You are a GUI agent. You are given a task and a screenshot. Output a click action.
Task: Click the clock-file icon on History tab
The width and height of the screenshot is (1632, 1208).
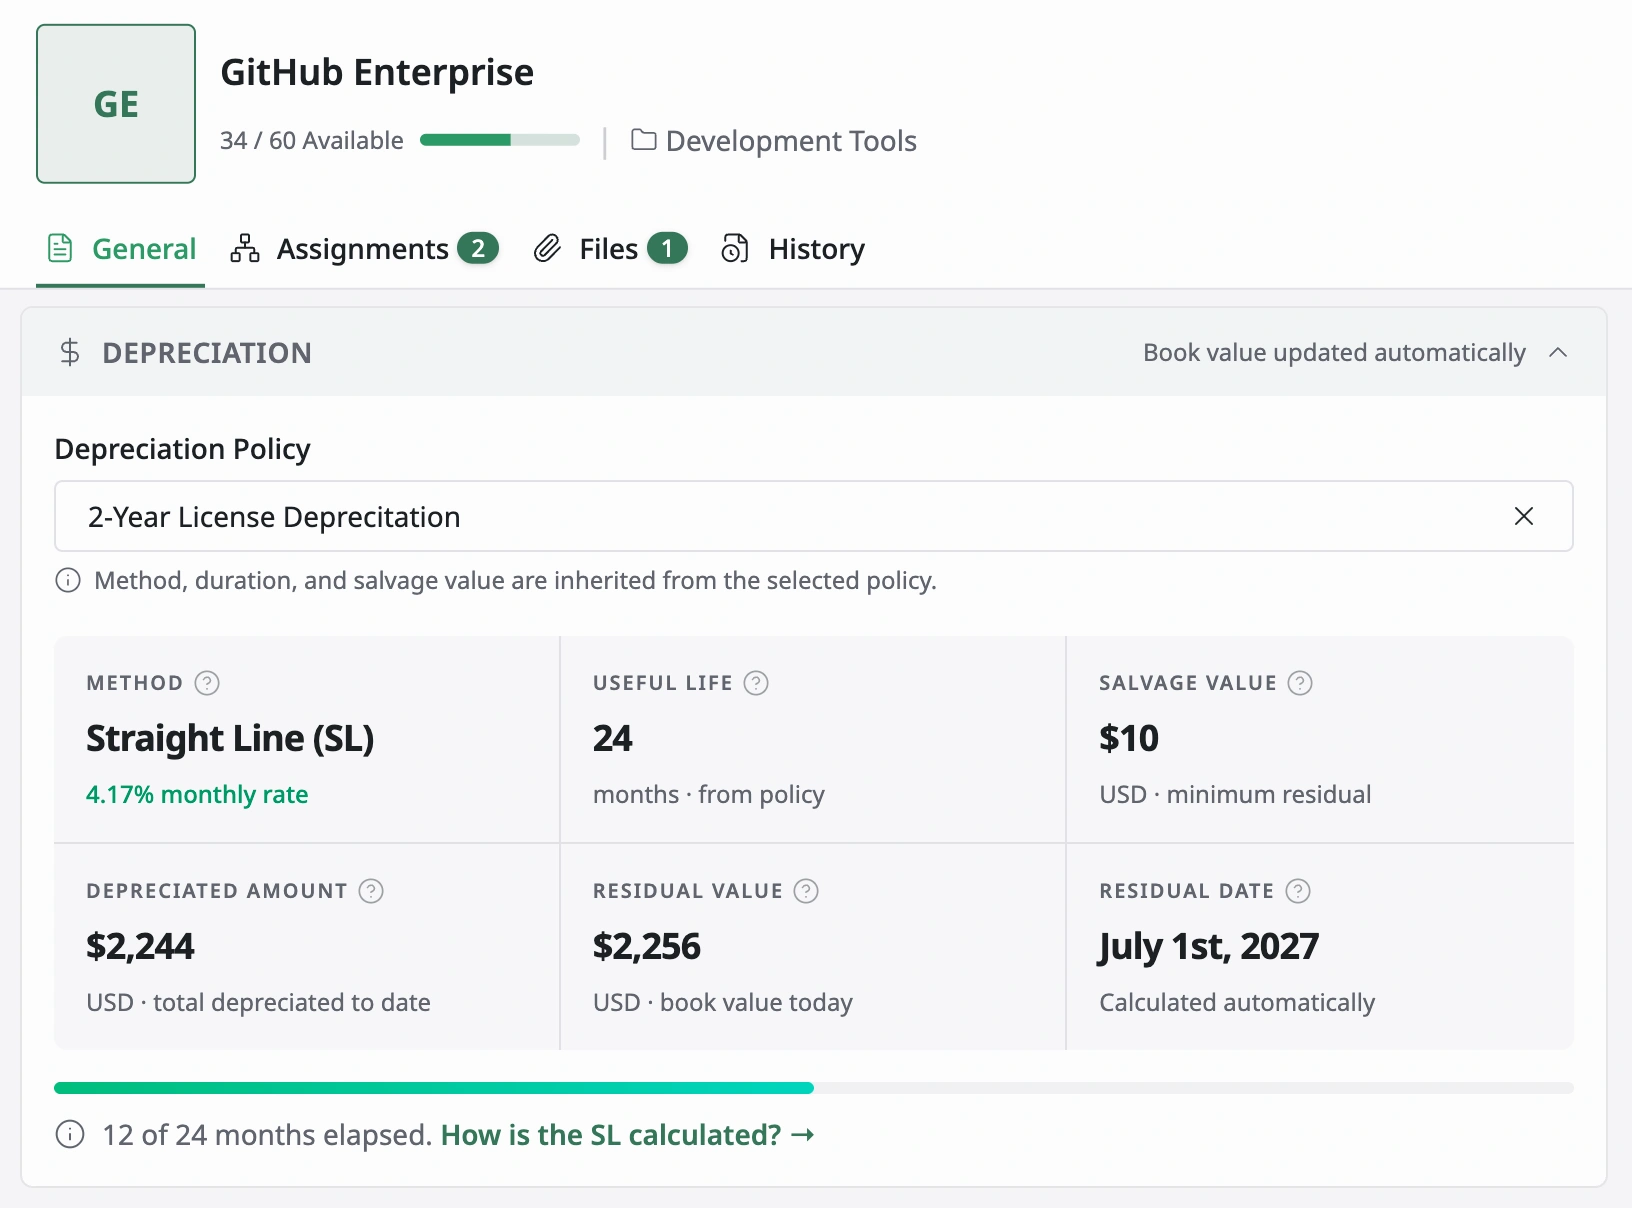pyautogui.click(x=735, y=249)
